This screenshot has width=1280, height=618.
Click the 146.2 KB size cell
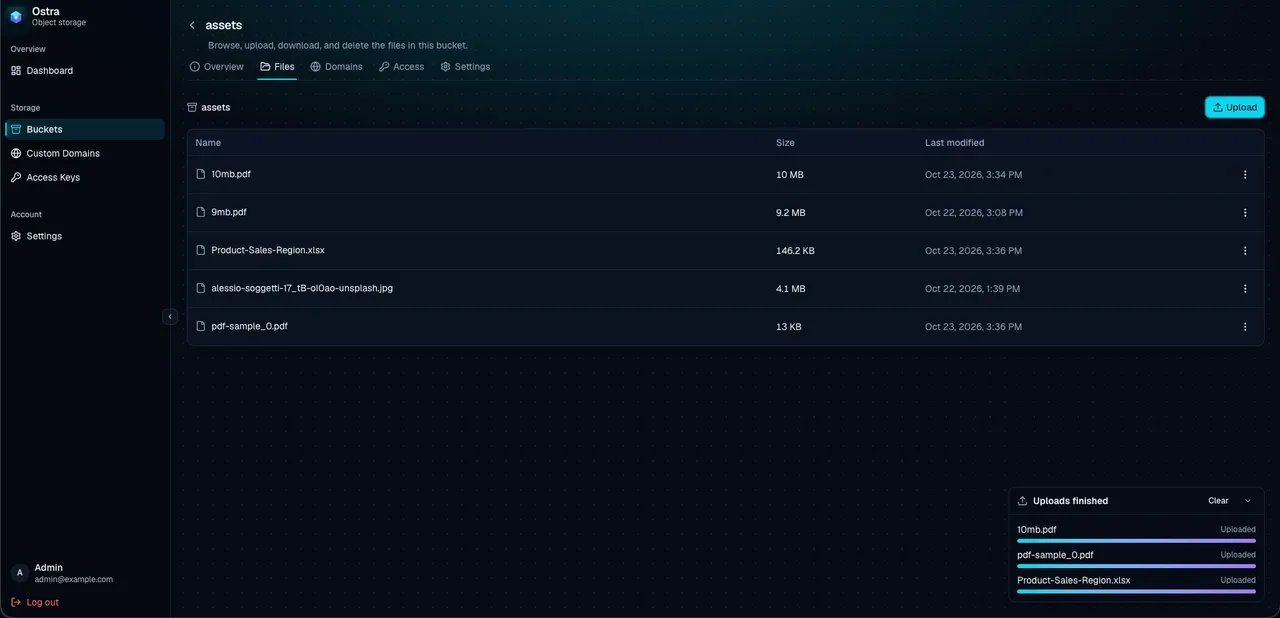tap(795, 251)
